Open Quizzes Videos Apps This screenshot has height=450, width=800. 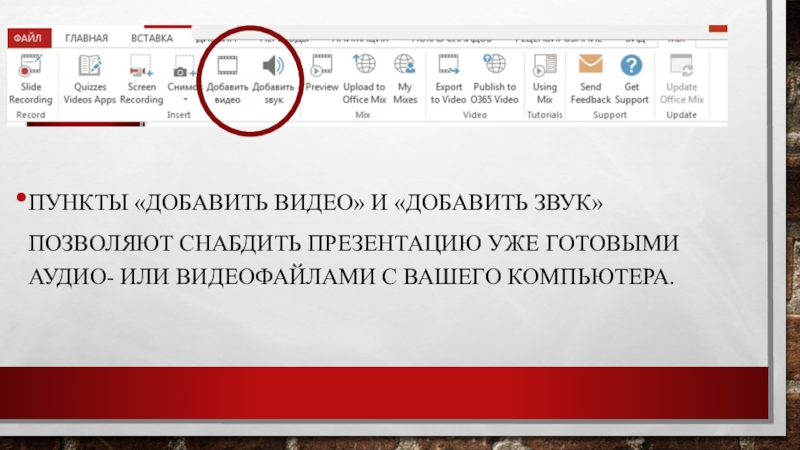point(91,78)
